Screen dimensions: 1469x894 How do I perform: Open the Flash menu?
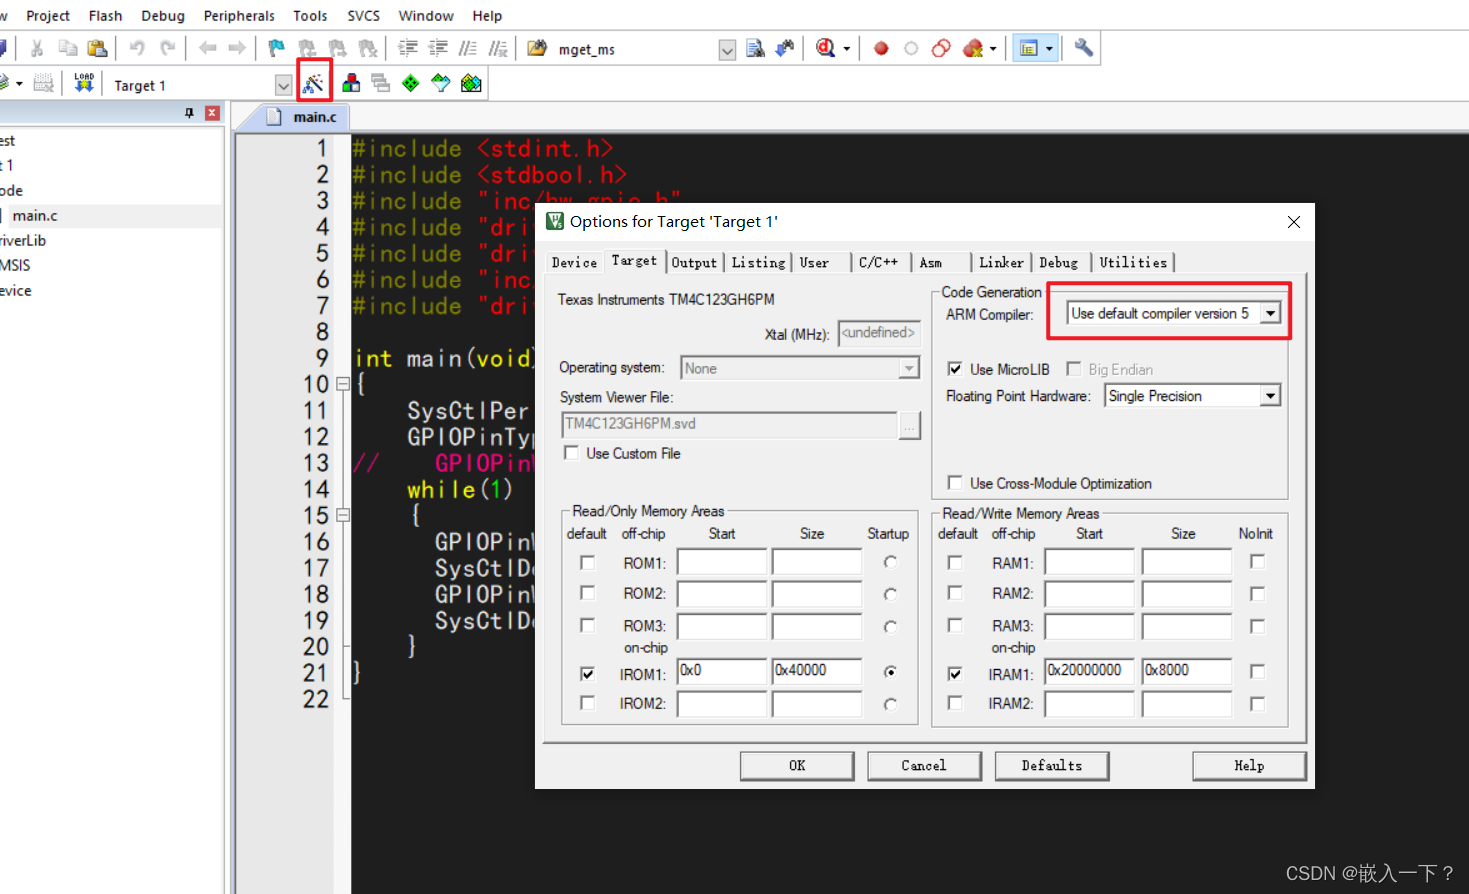105,16
